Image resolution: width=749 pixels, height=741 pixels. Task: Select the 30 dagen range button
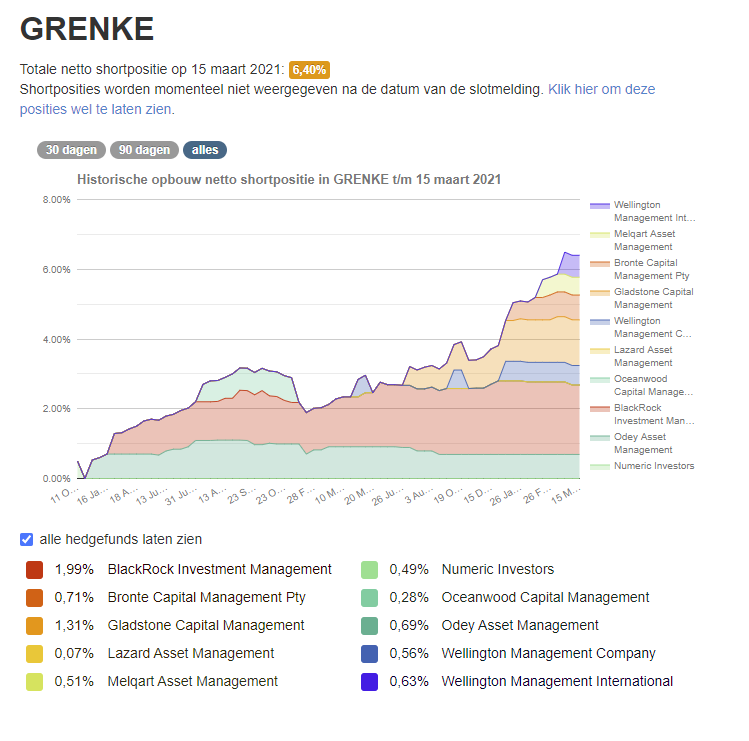click(x=71, y=150)
